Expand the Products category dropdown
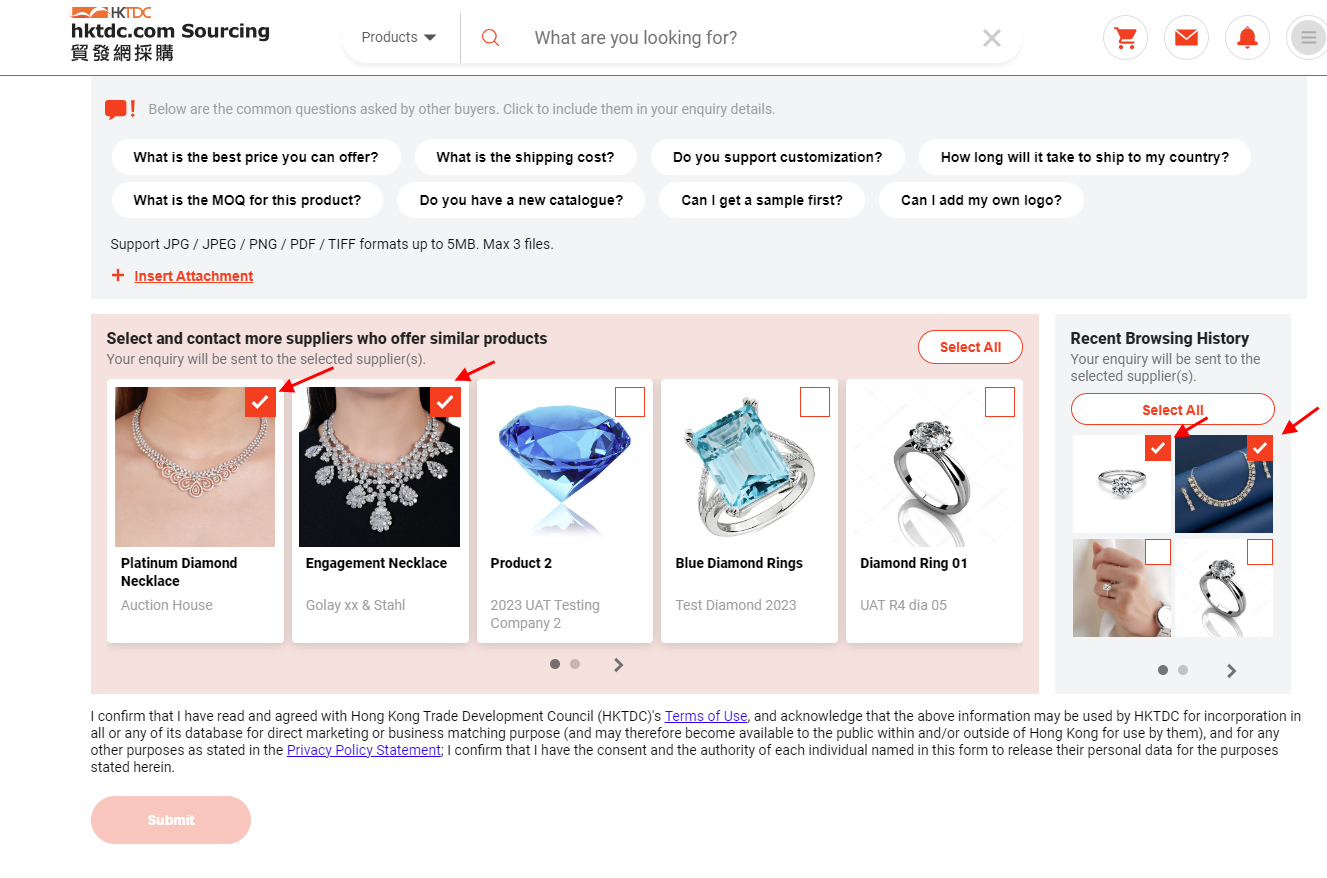 click(399, 38)
